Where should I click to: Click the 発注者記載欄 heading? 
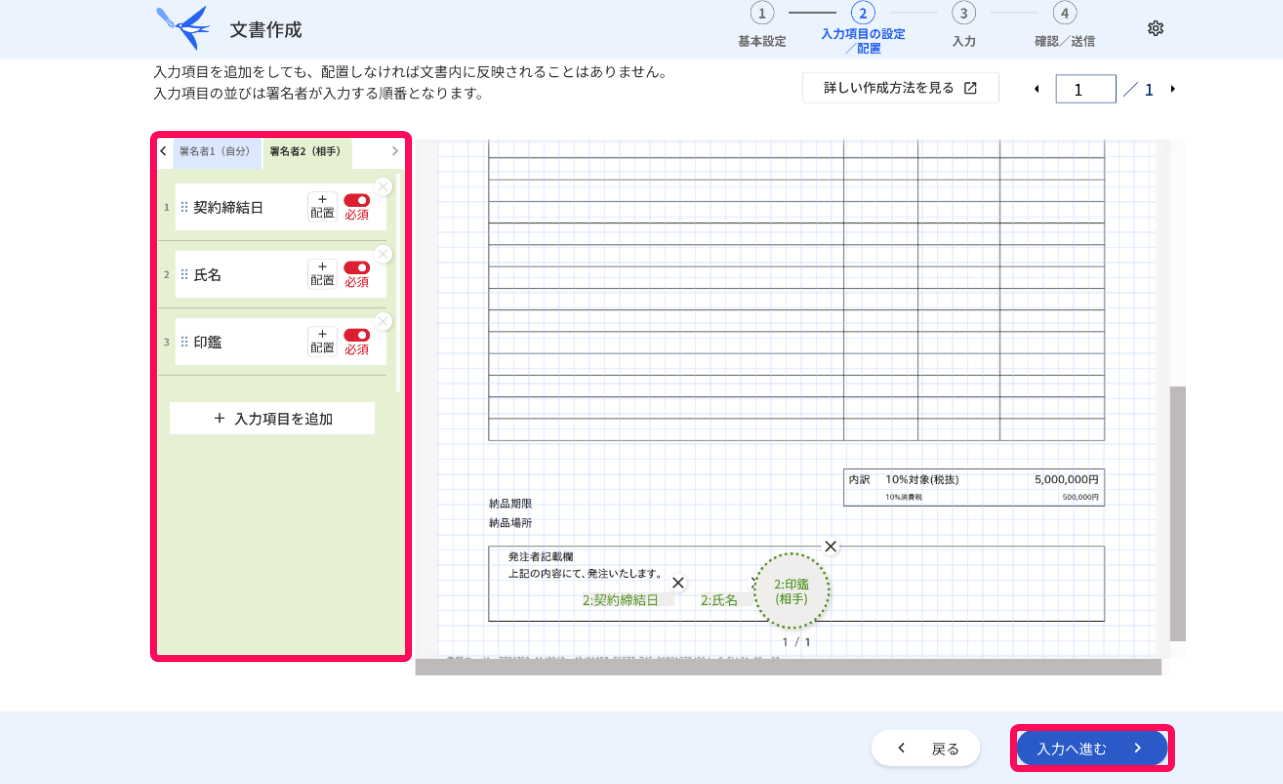(541, 556)
